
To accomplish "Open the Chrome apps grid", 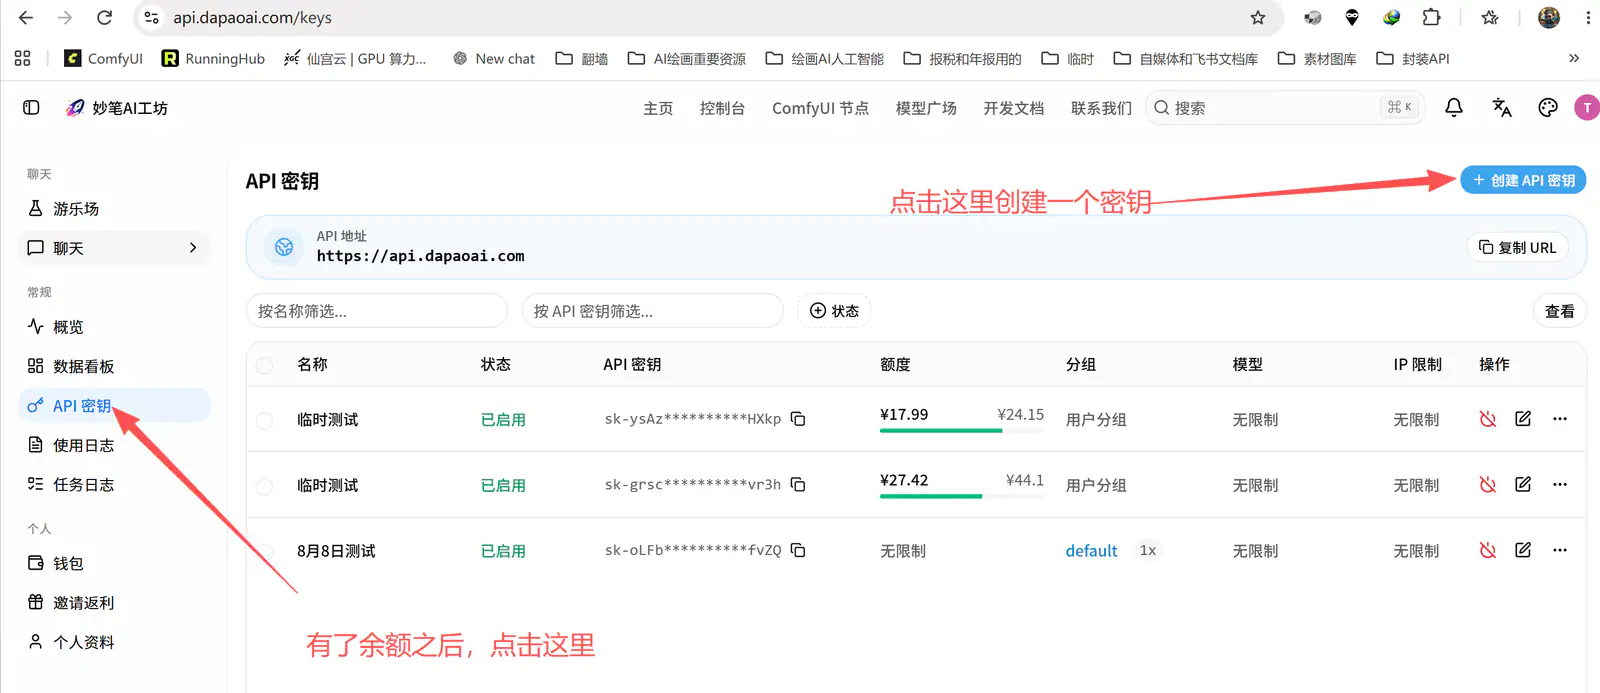I will (x=22, y=58).
